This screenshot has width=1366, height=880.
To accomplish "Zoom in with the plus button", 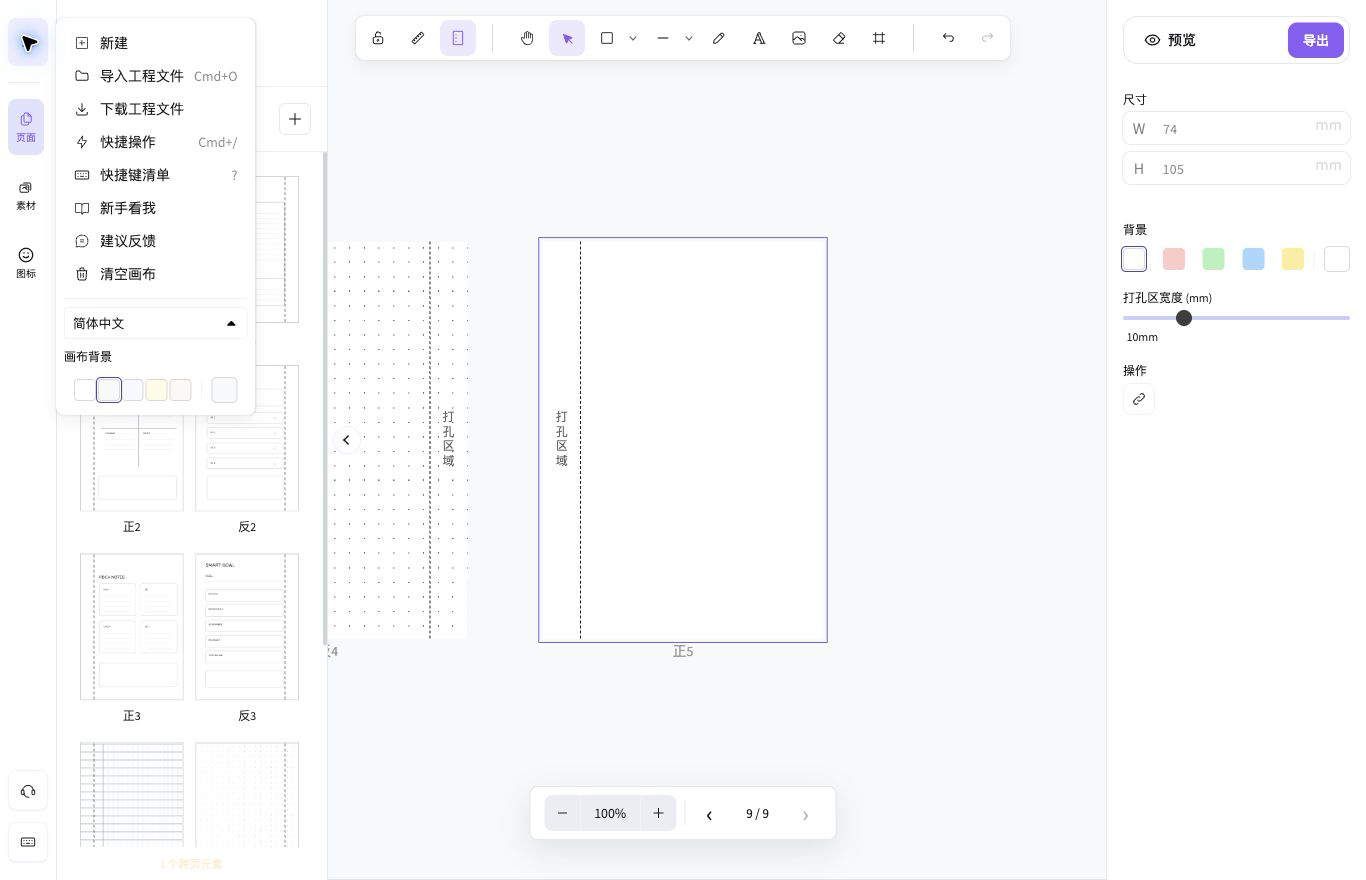I will coord(658,813).
